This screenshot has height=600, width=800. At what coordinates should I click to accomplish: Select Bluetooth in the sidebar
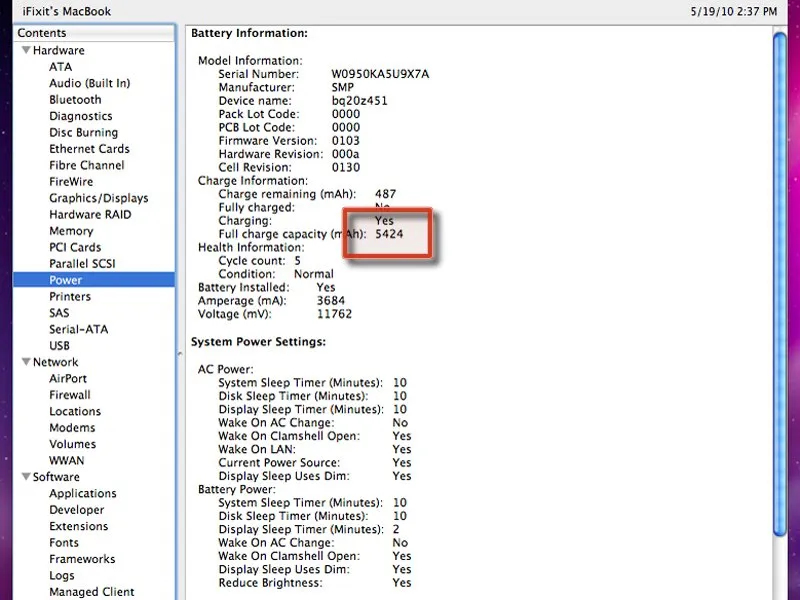click(x=75, y=100)
